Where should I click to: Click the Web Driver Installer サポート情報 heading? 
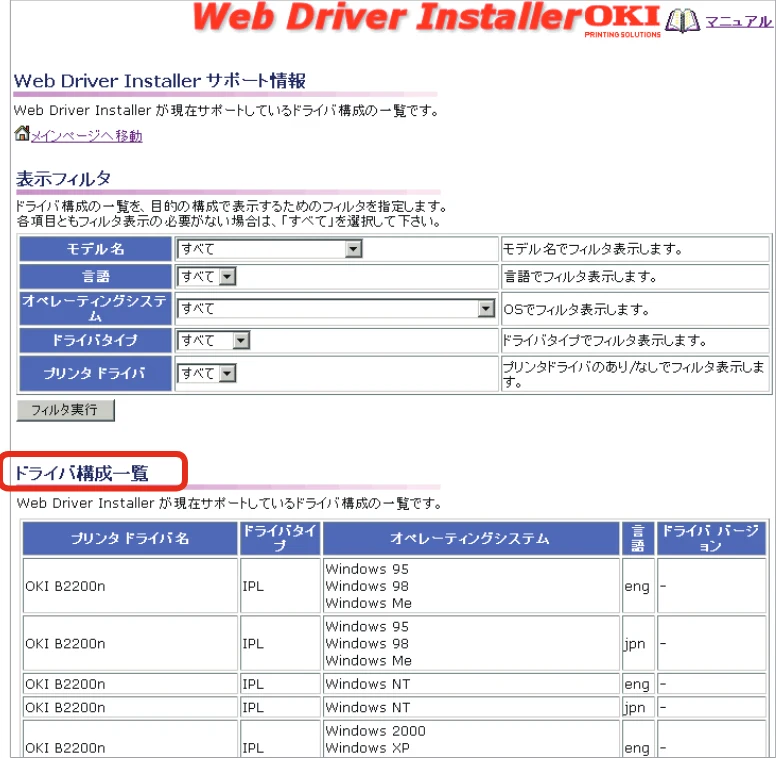[x=160, y=81]
